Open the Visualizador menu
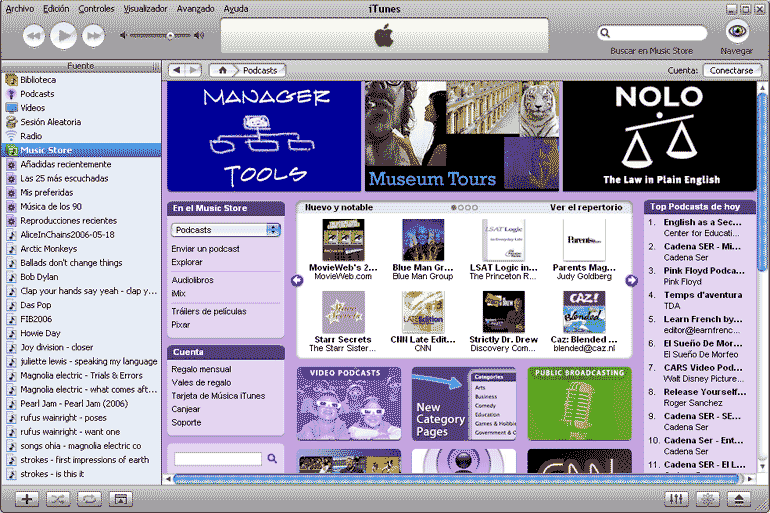This screenshot has width=770, height=513. point(145,9)
